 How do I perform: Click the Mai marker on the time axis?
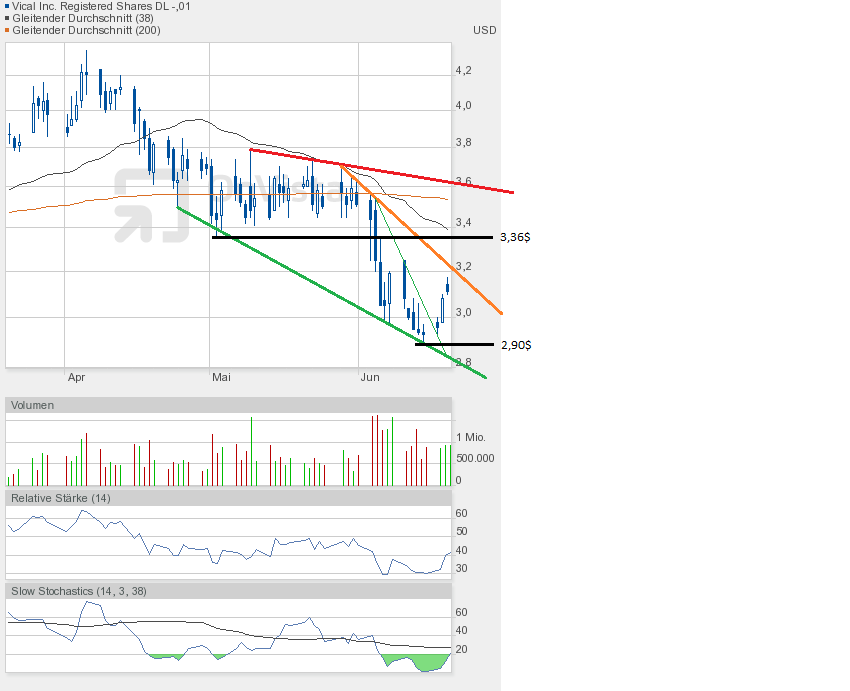pyautogui.click(x=222, y=377)
